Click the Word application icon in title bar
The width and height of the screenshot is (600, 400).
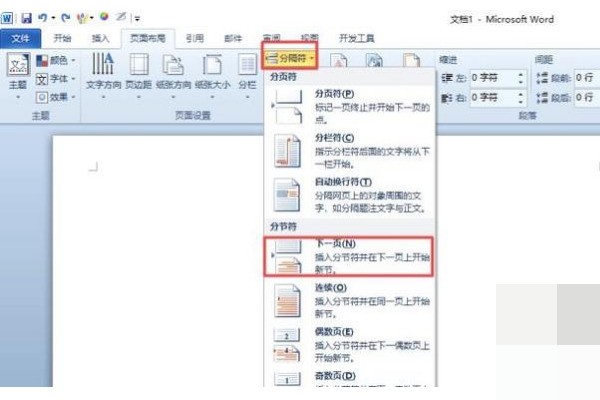click(7, 18)
